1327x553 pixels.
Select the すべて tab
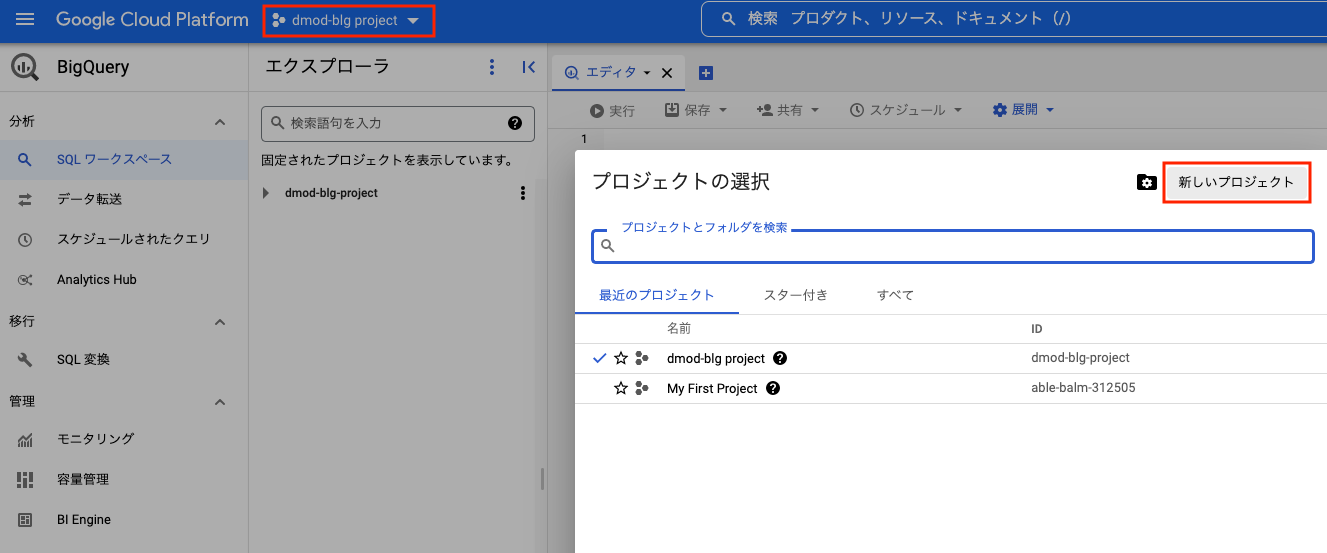coord(895,295)
